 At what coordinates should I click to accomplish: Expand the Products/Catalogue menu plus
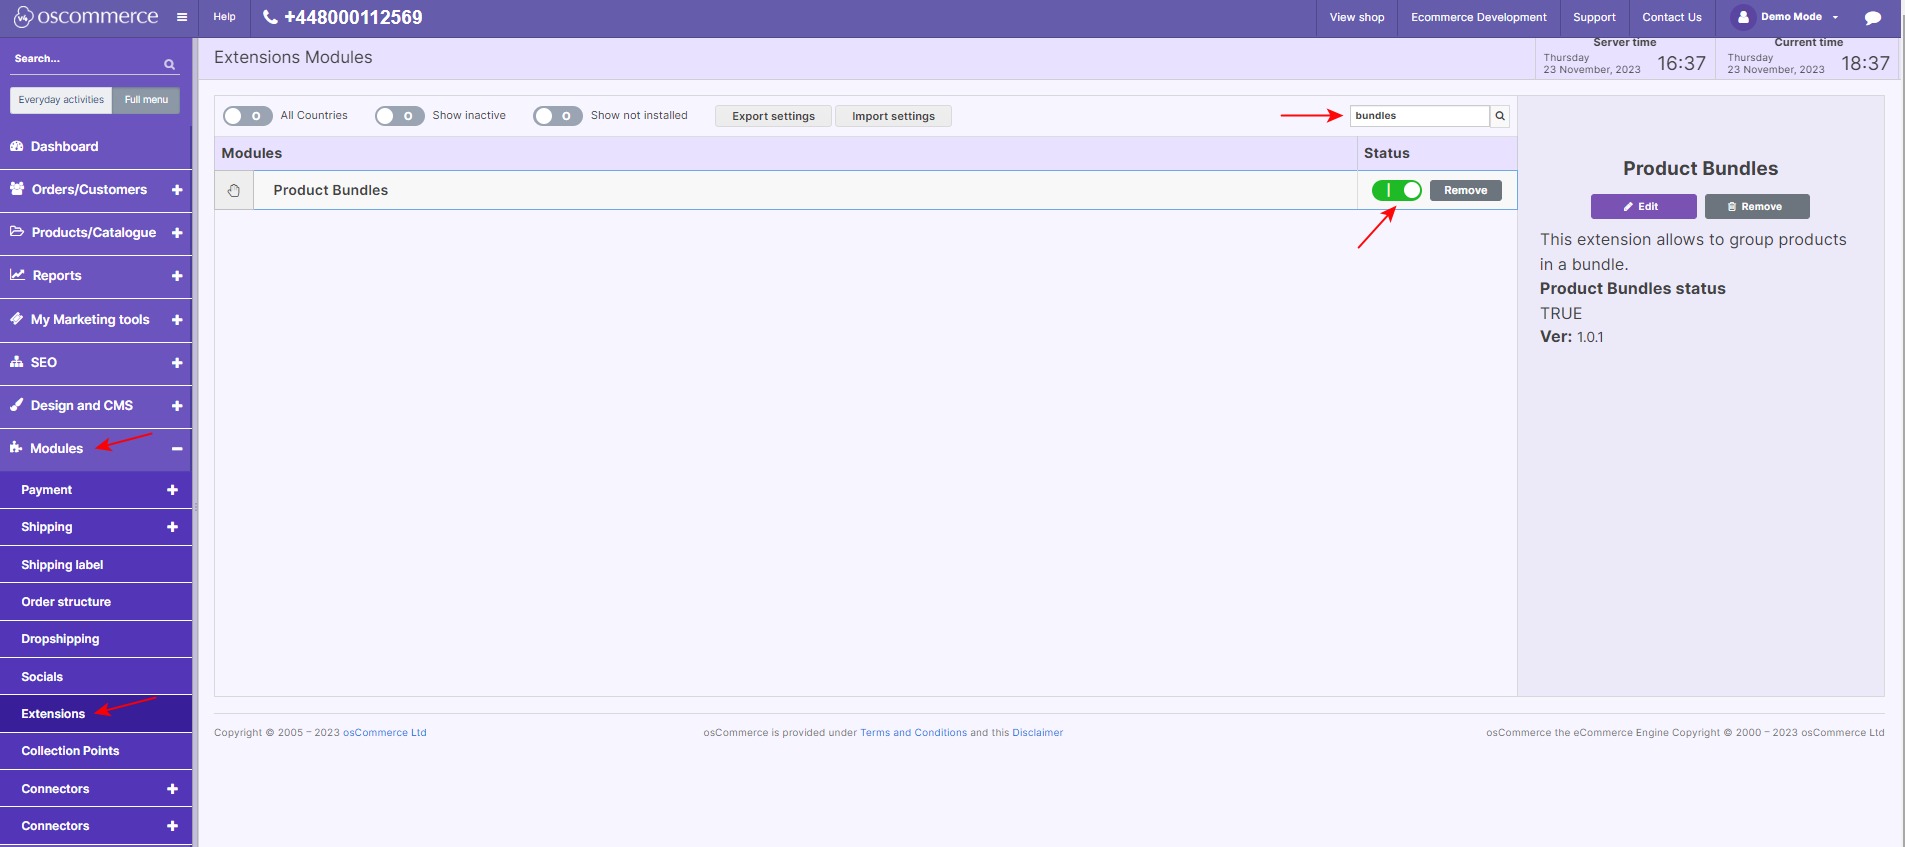pos(177,233)
